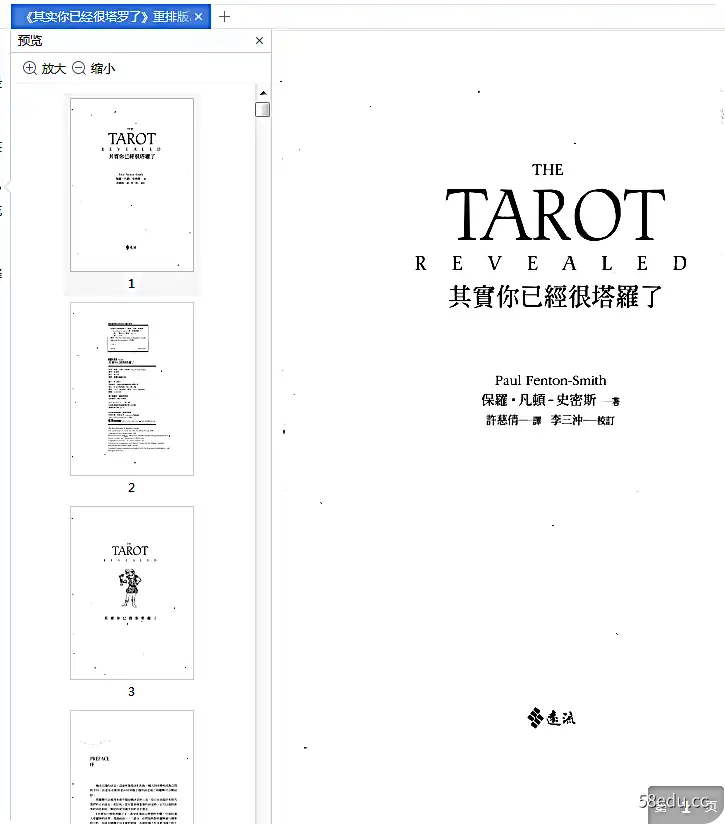Image resolution: width=725 pixels, height=824 pixels.
Task: Click the zoom in (放大) magnifier icon
Action: tap(30, 68)
